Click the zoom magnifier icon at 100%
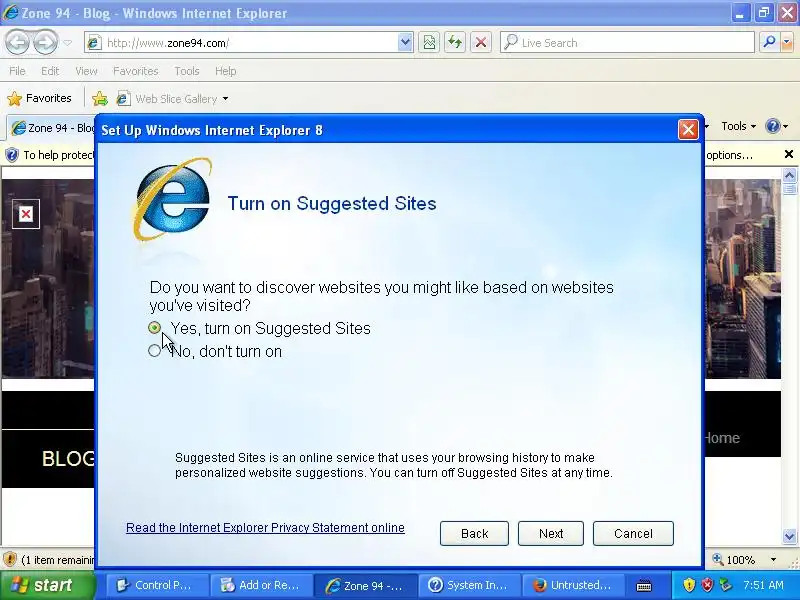800x600 pixels. (x=718, y=560)
